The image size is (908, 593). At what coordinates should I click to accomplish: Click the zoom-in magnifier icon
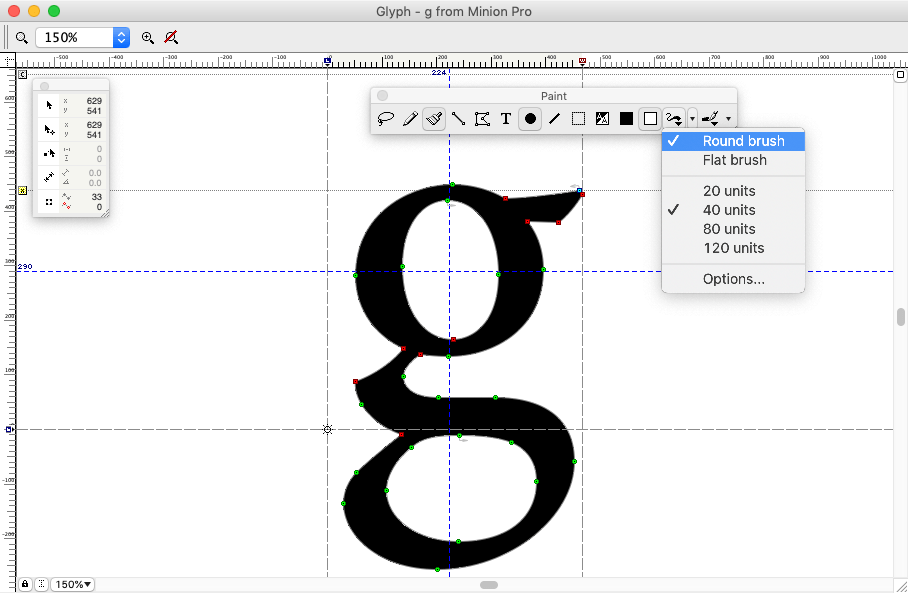pyautogui.click(x=148, y=38)
